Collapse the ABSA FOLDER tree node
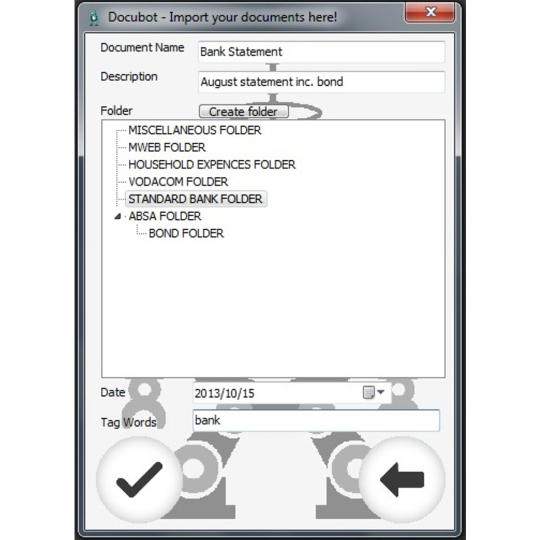540x540 pixels. (x=118, y=217)
